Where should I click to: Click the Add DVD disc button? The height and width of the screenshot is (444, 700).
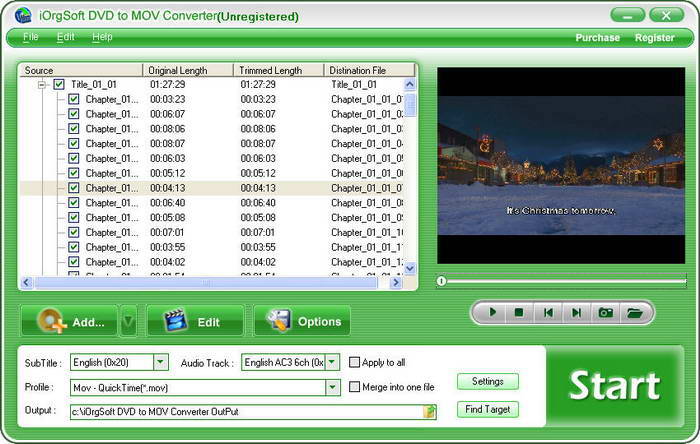coord(69,321)
